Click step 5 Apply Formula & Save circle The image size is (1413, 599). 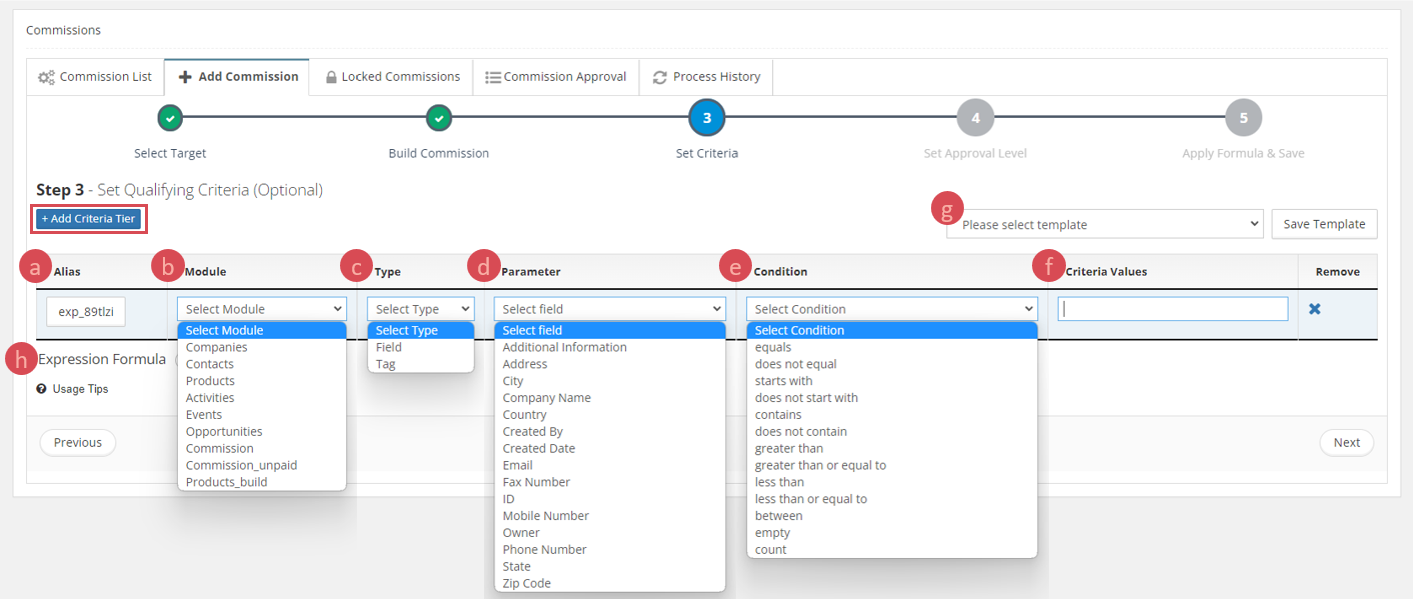pyautogui.click(x=1243, y=118)
